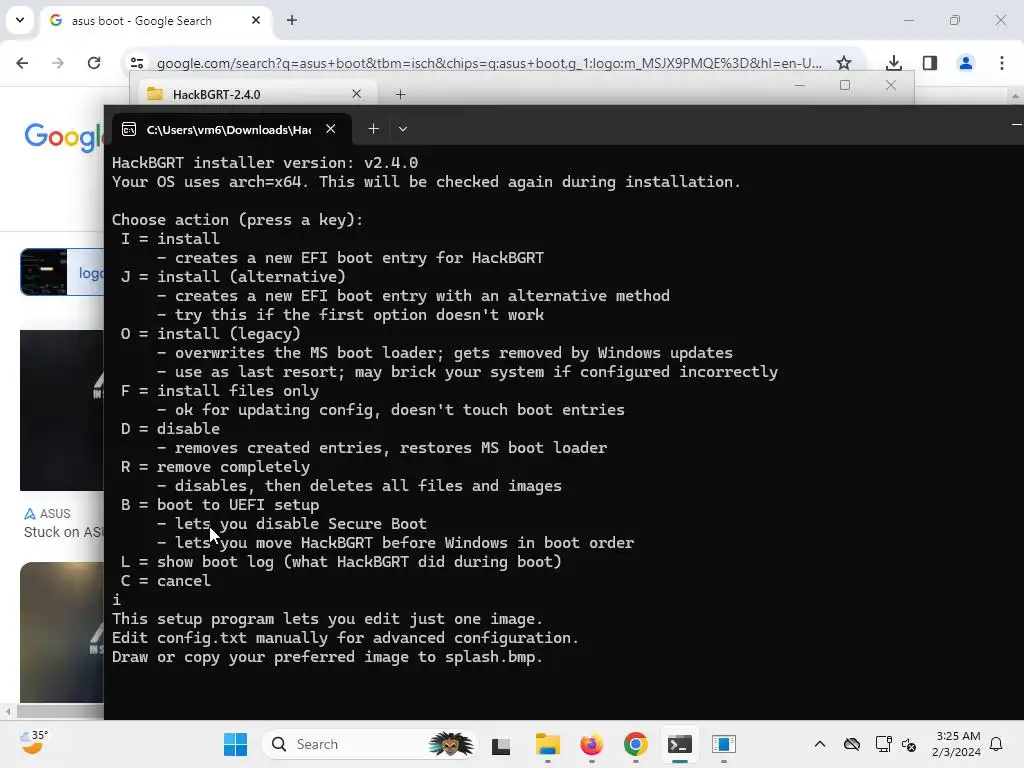The width and height of the screenshot is (1024, 768).
Task: Expand the terminal profile dropdown
Action: (x=403, y=129)
